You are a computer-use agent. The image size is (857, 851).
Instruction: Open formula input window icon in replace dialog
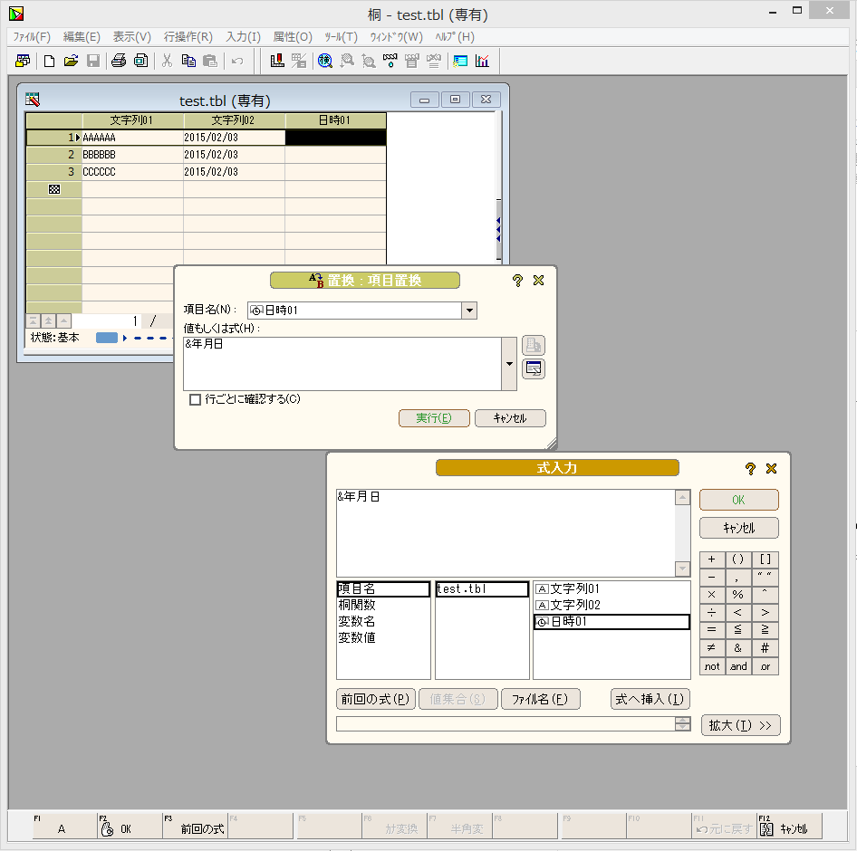[534, 369]
